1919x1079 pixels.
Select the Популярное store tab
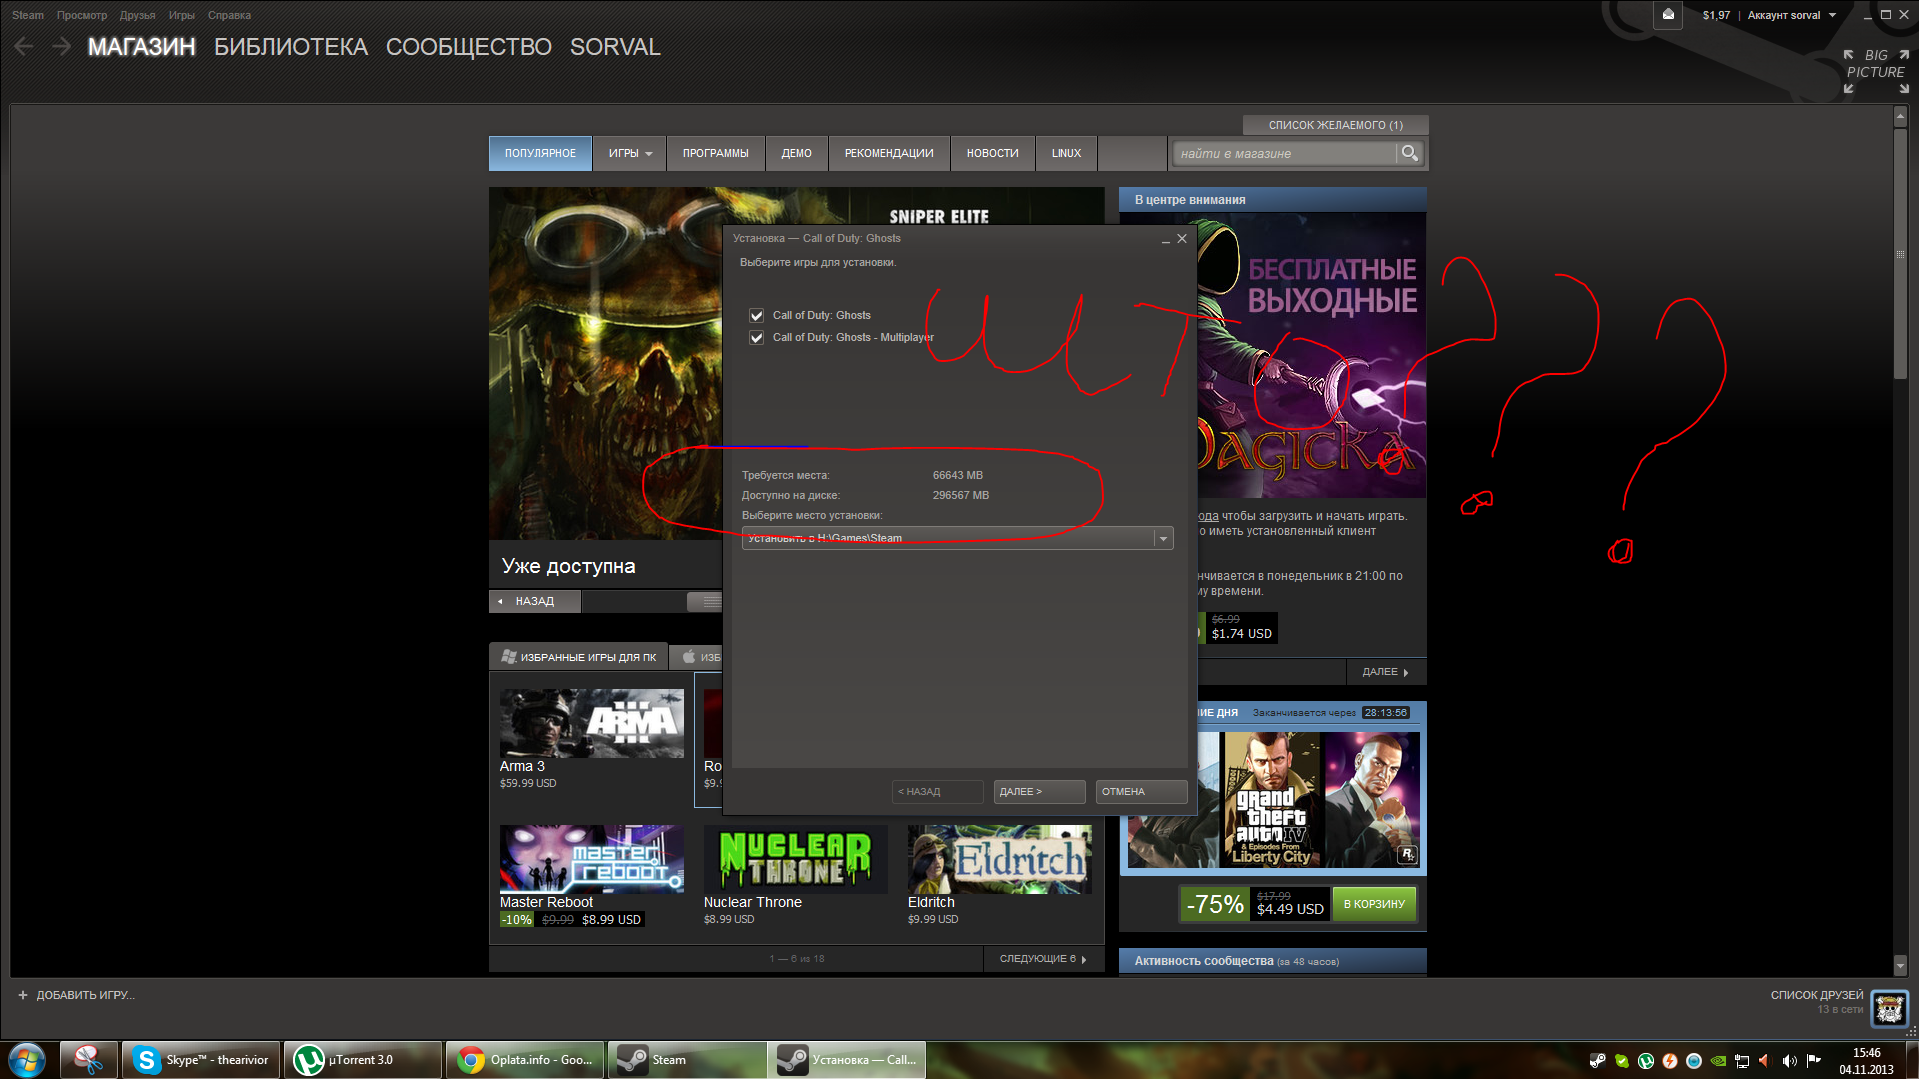coord(540,153)
